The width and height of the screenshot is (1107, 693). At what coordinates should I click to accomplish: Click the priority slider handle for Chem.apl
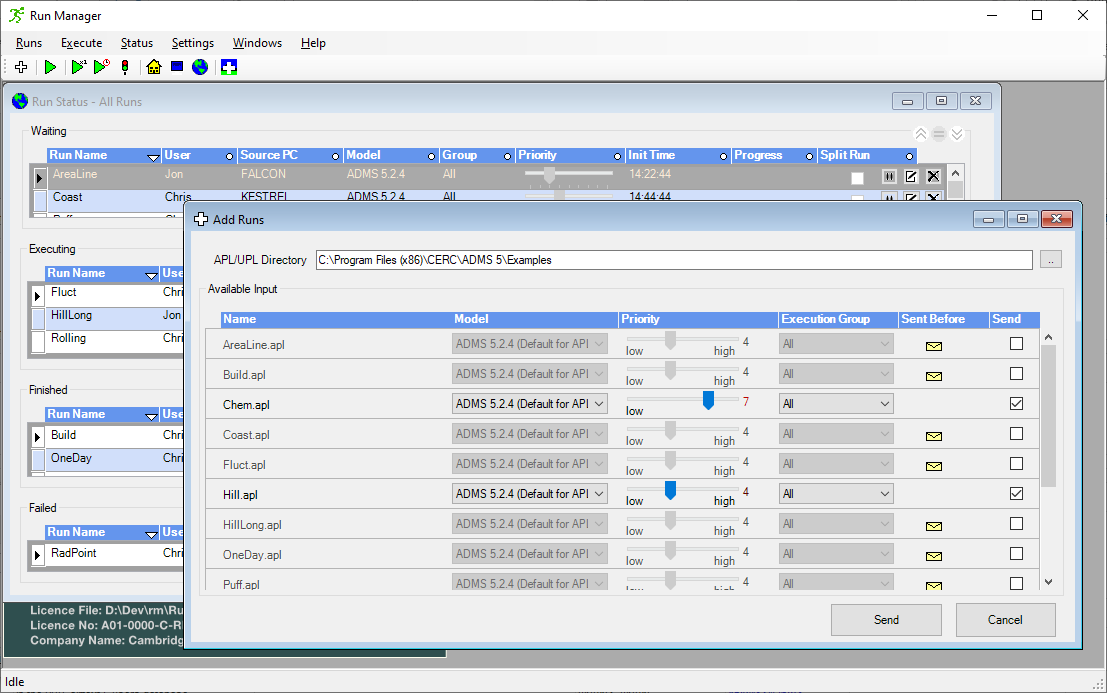tap(708, 400)
